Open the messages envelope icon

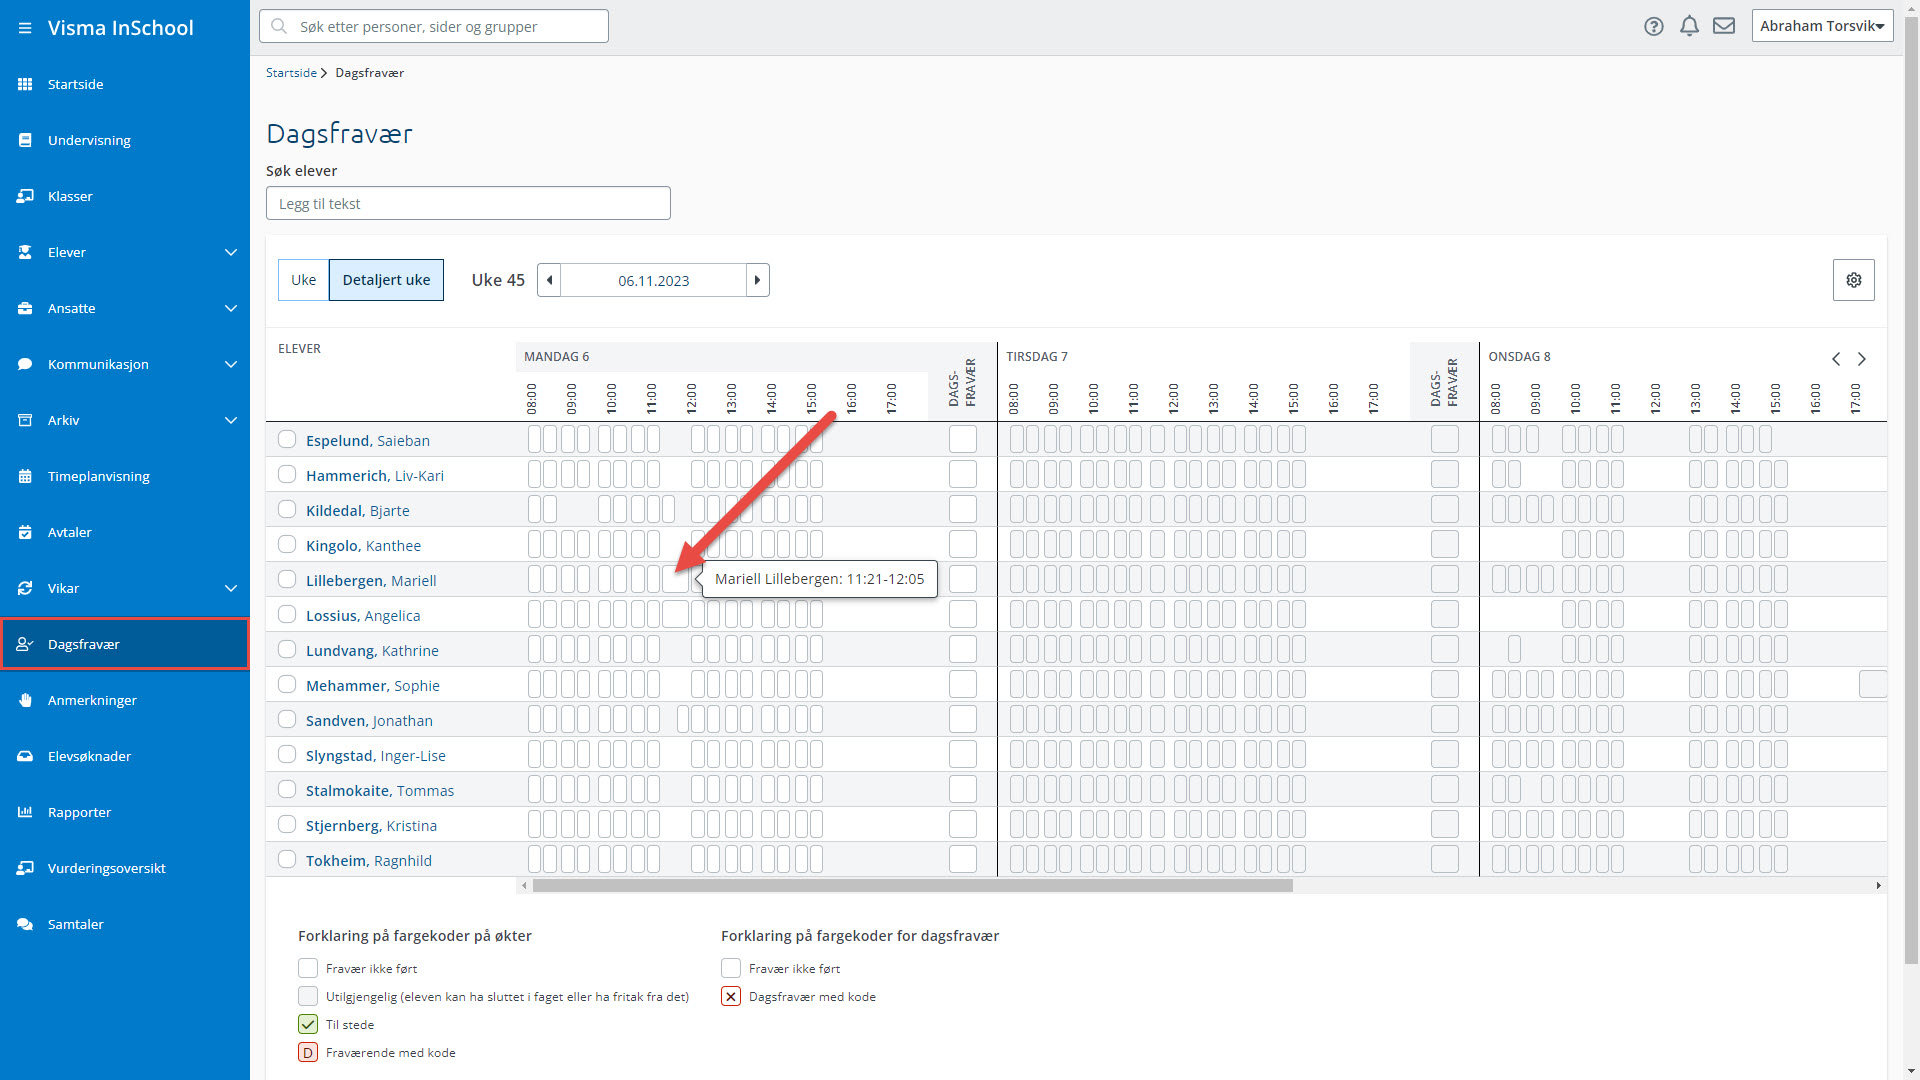tap(1724, 26)
